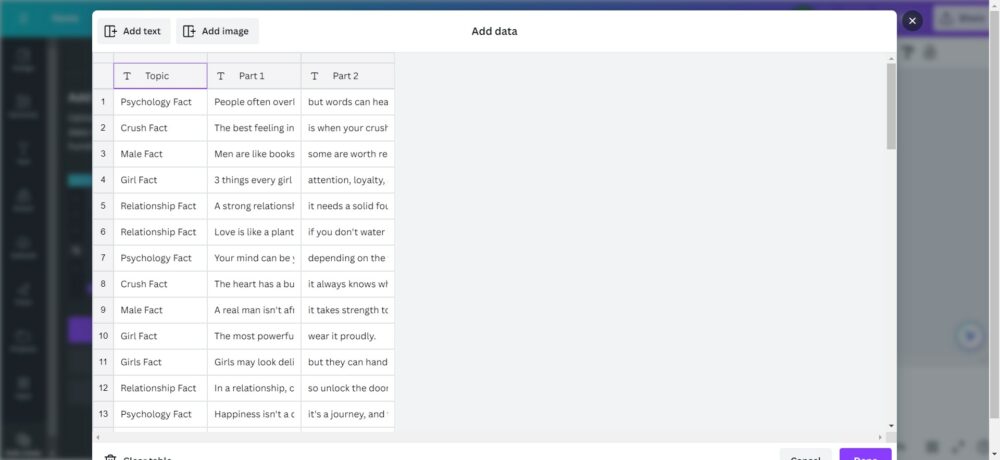Image resolution: width=1000 pixels, height=460 pixels.
Task: Click cell 'some are worth re'
Action: click(x=348, y=154)
